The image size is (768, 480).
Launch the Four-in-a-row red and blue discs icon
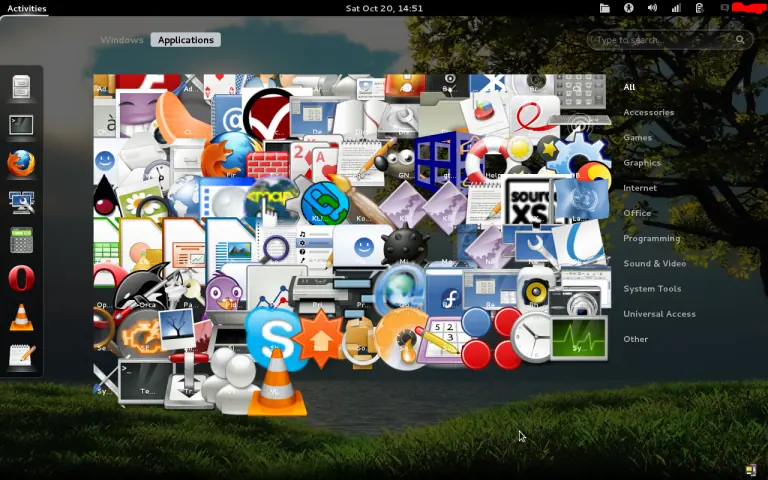pyautogui.click(x=491, y=338)
